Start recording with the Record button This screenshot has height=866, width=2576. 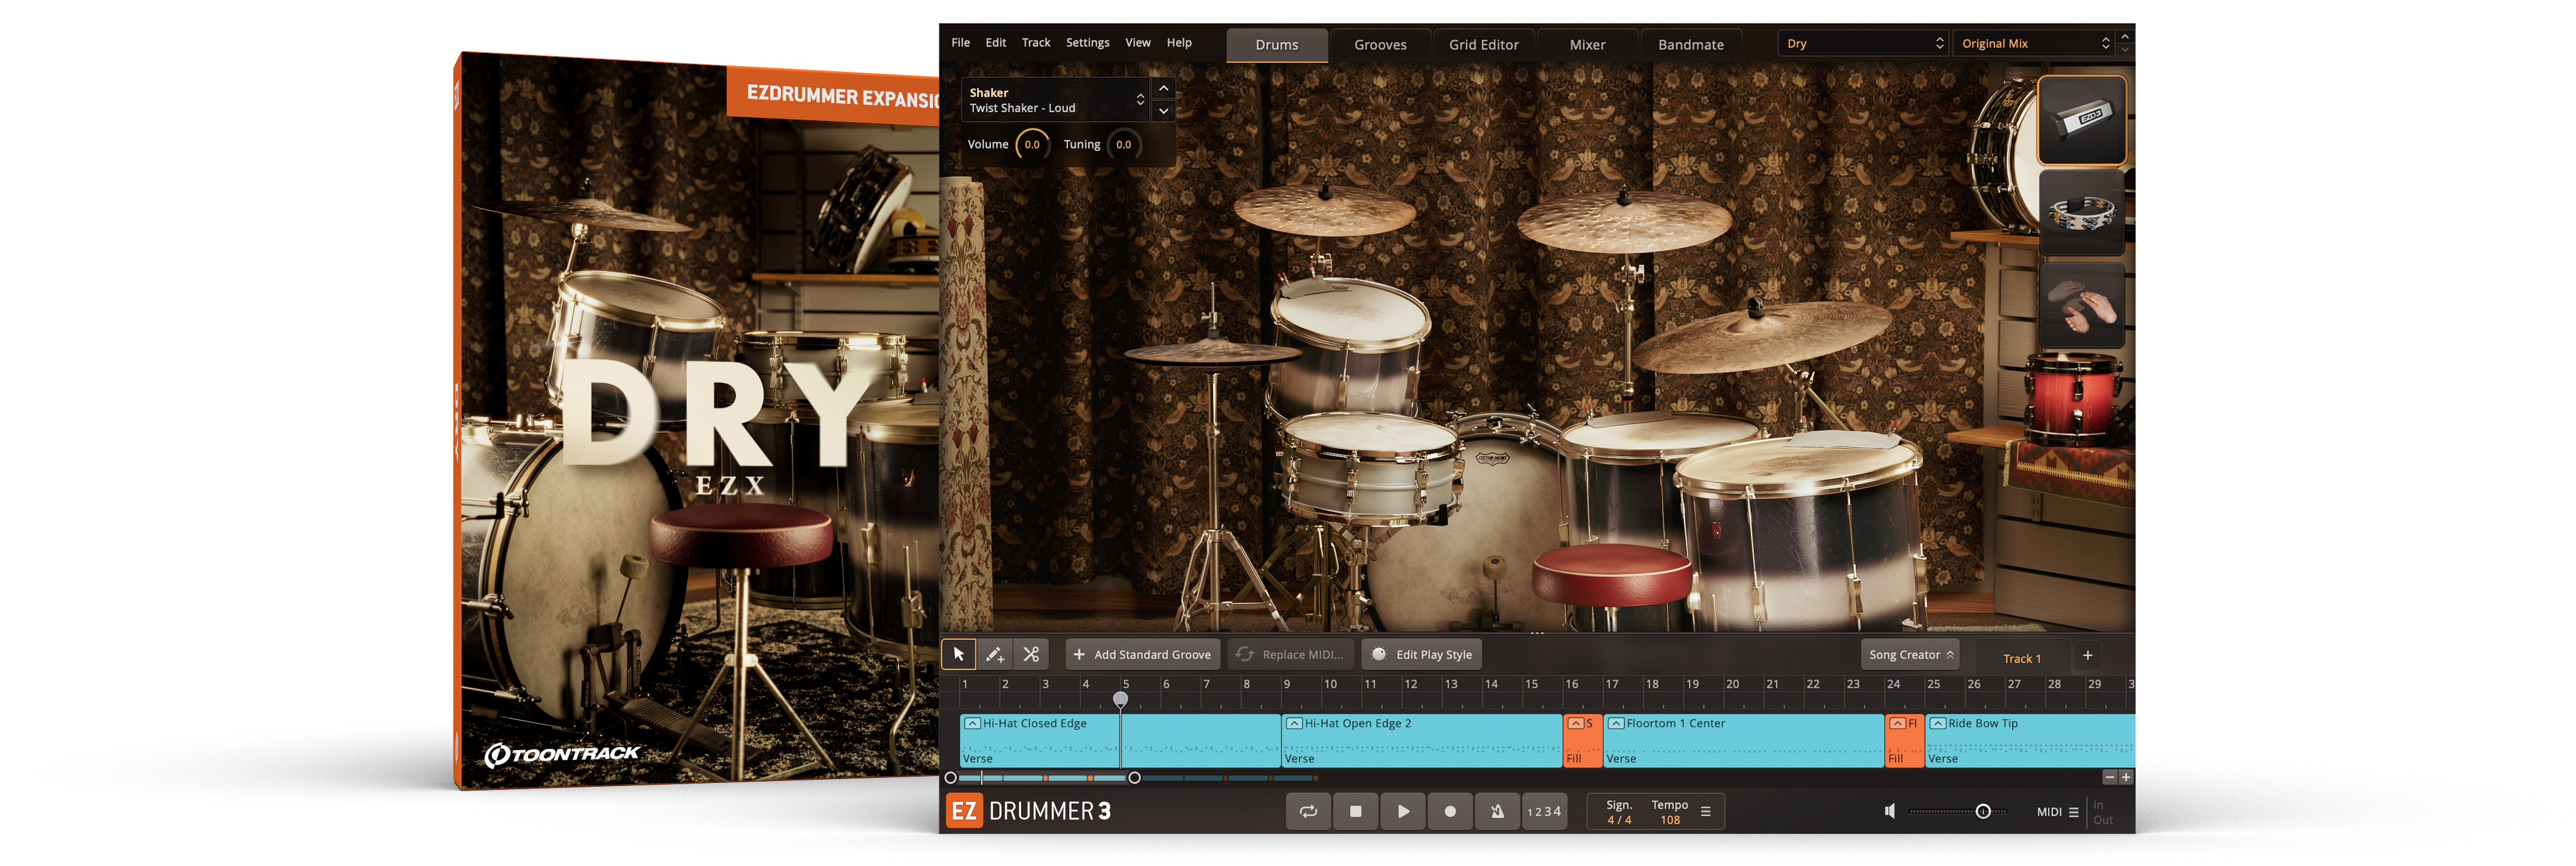1450,811
